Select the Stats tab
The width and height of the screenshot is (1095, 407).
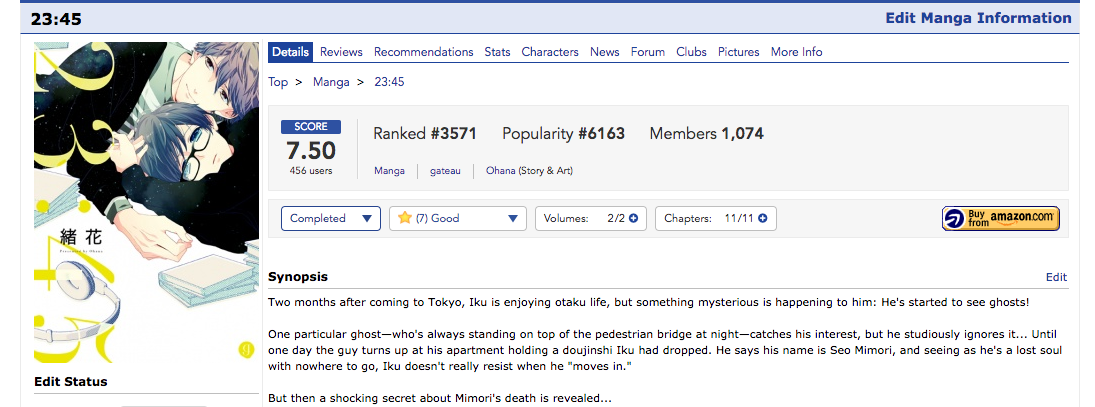click(x=497, y=52)
